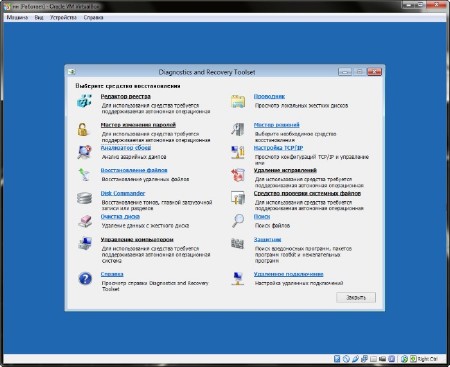Launch the Disk Commander link
Screen dimensions: 450x367
[123, 193]
